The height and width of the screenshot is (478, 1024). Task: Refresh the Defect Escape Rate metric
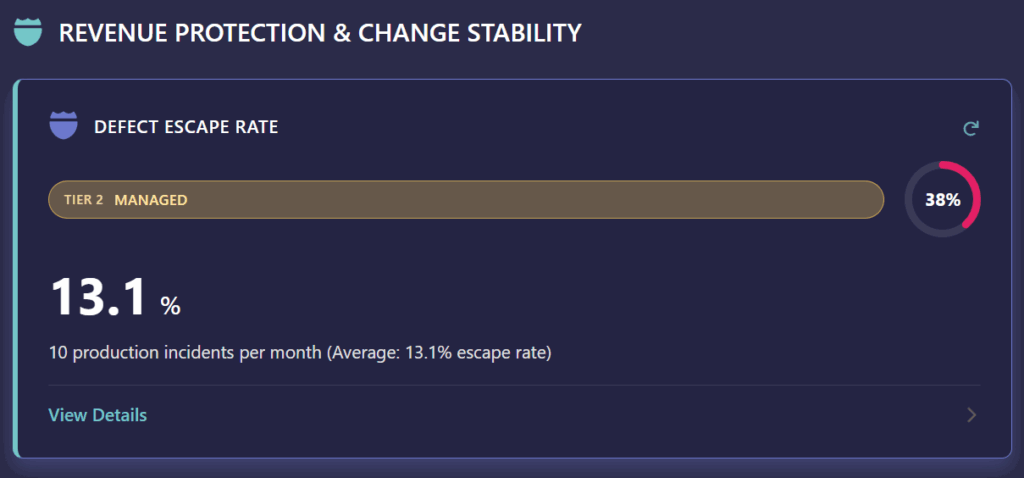970,128
